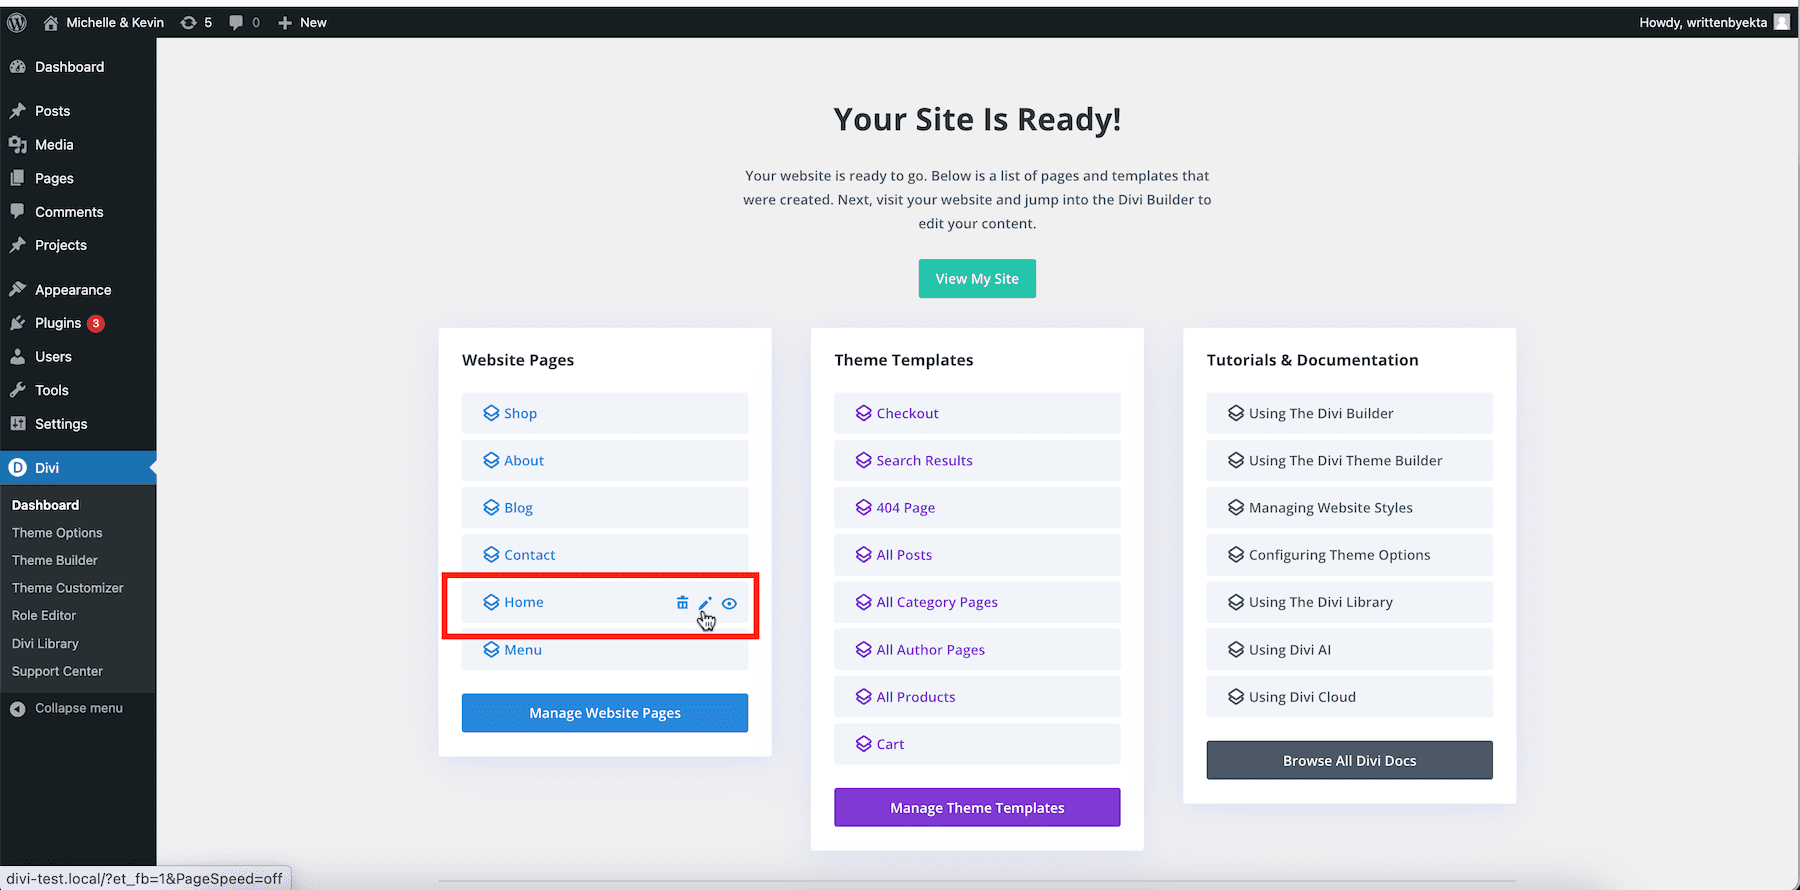
Task: Open Theme Builder in Divi submenu
Action: [55, 560]
